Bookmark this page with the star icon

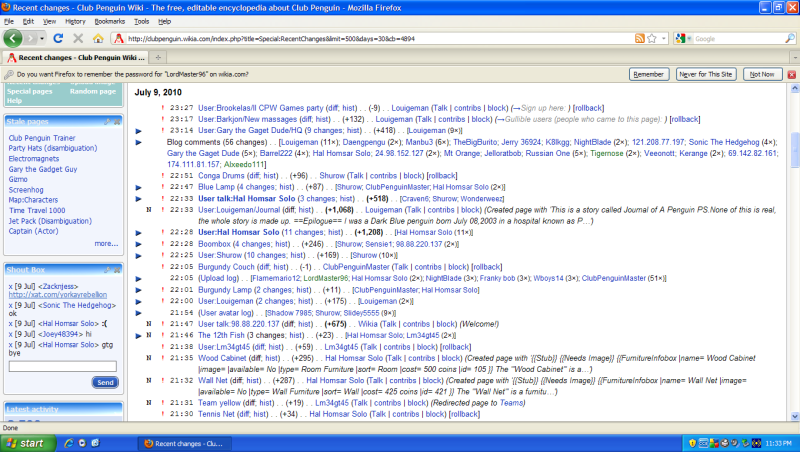coord(652,38)
